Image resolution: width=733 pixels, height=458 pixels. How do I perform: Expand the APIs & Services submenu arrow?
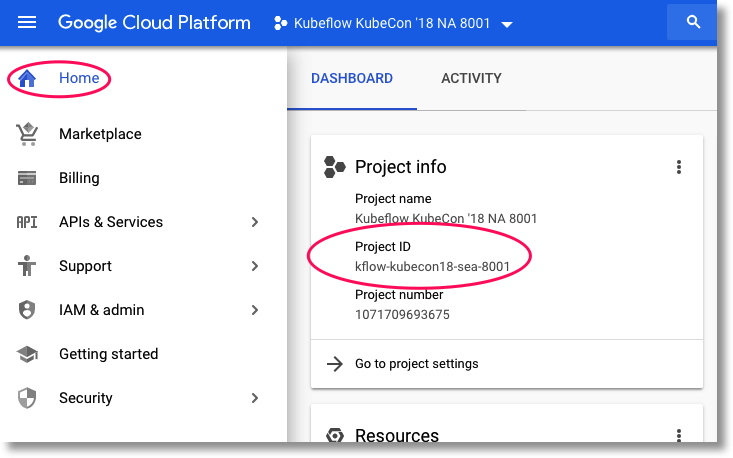point(255,222)
